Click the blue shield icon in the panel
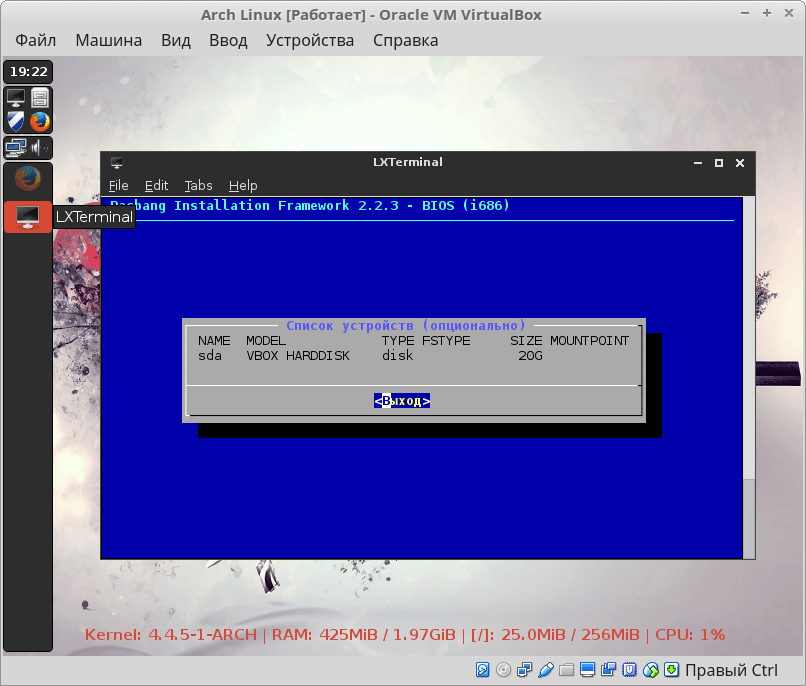This screenshot has height=686, width=806. click(x=16, y=121)
